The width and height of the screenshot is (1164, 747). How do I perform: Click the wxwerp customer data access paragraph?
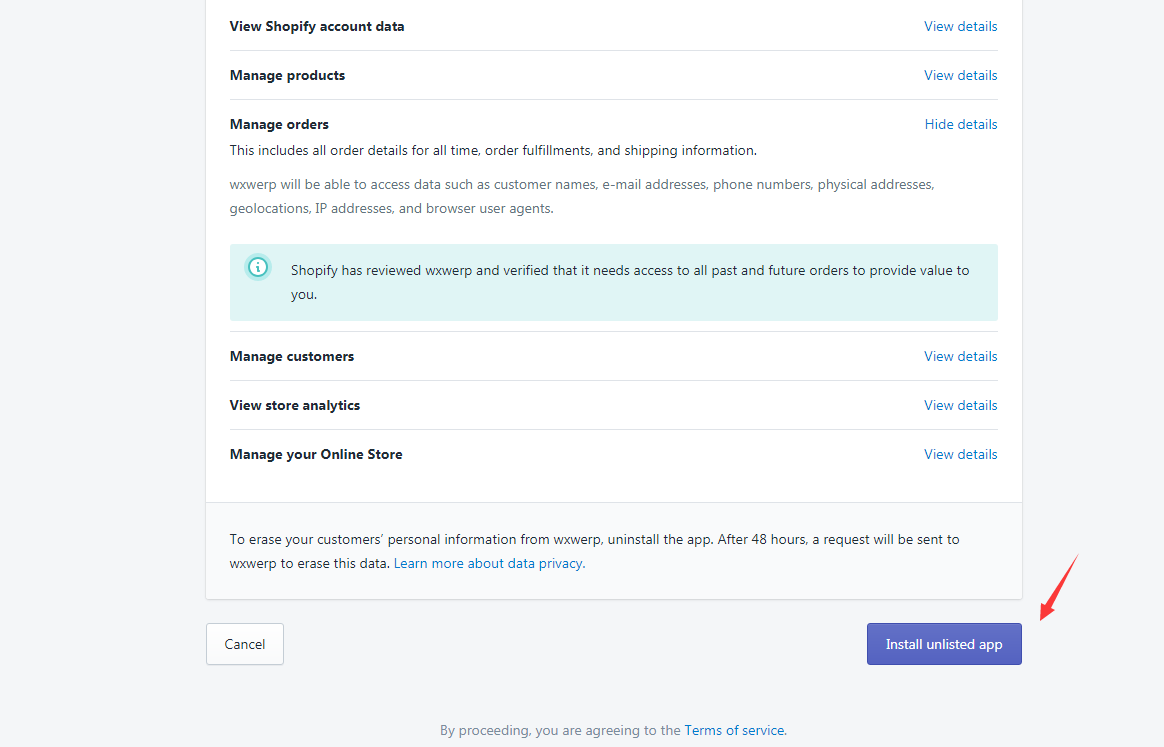[x=582, y=196]
